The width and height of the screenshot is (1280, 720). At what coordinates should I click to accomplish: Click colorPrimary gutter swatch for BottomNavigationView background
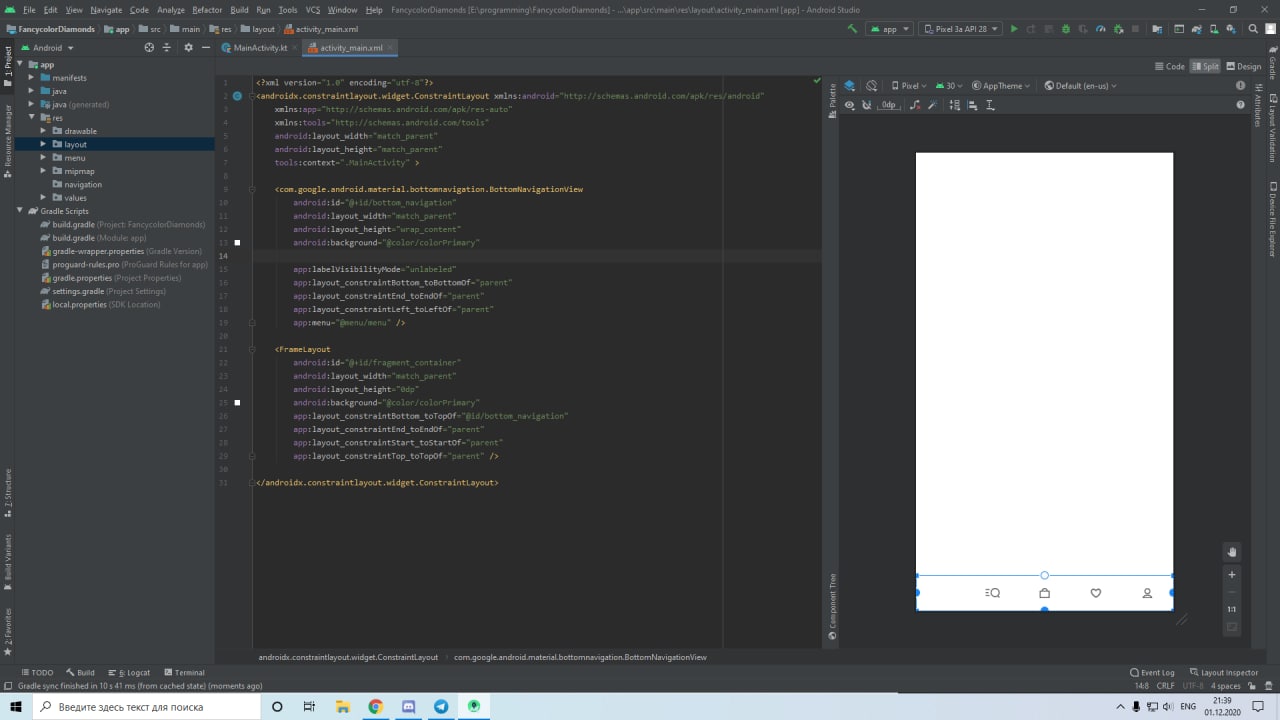point(237,243)
